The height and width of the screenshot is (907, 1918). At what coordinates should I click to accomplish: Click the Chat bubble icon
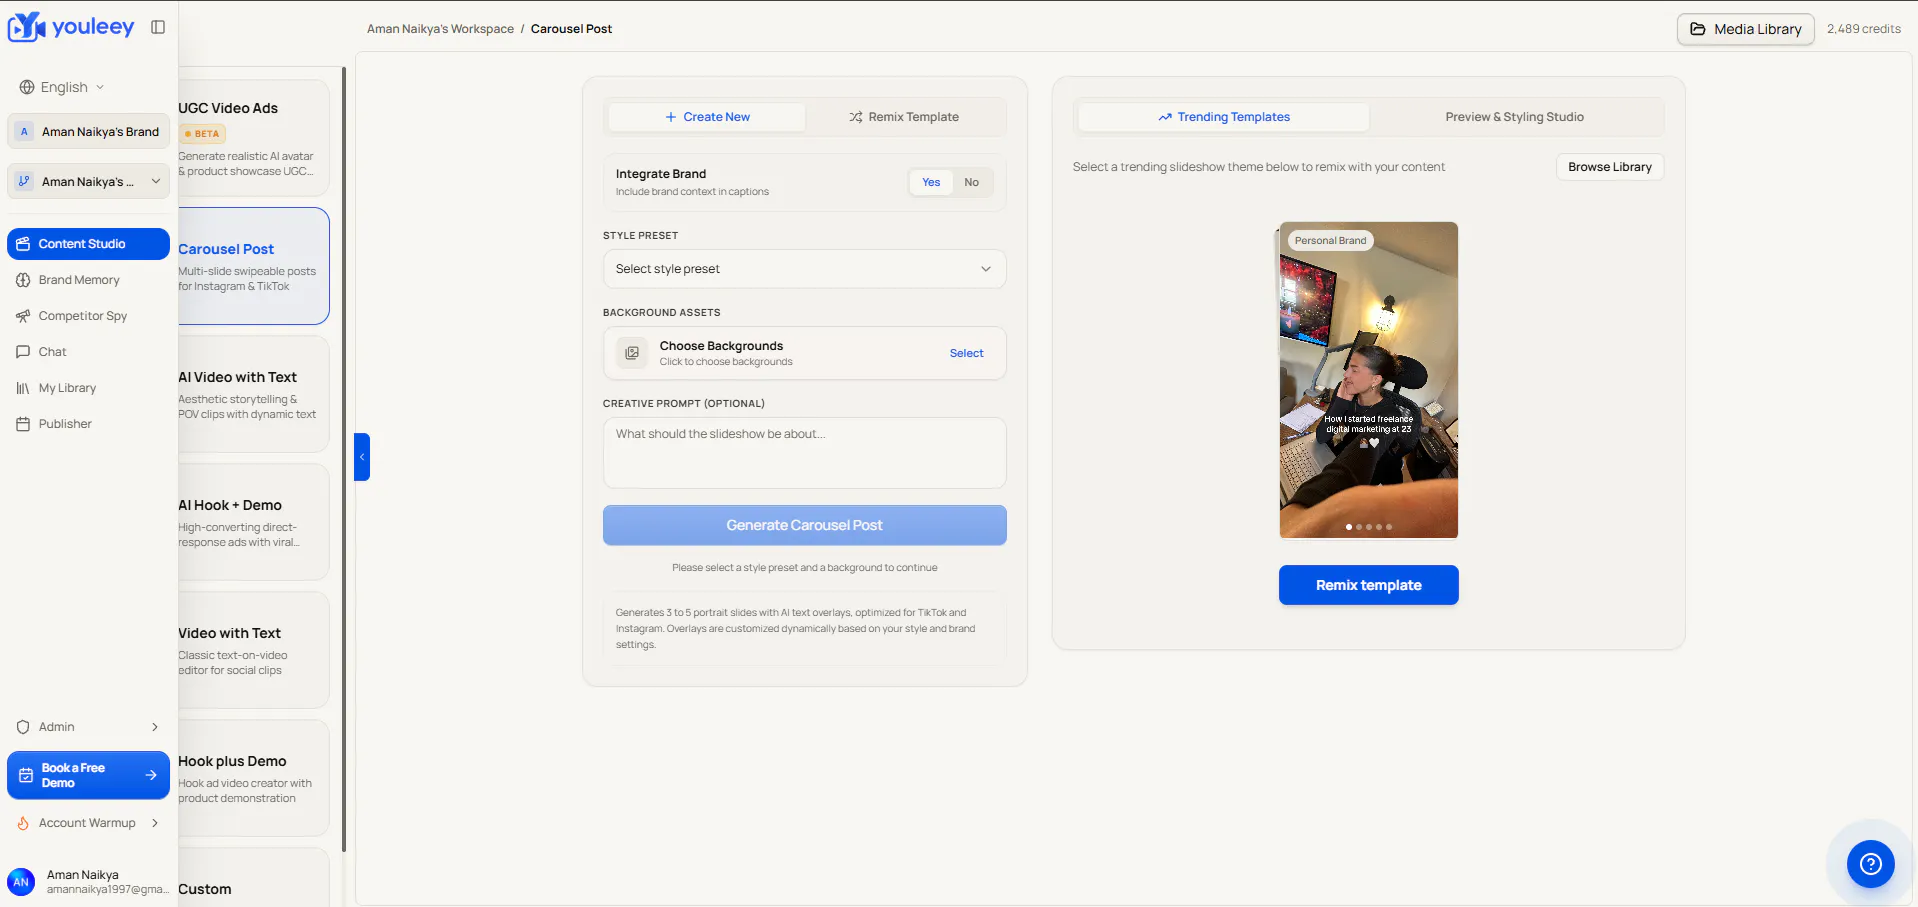(23, 352)
